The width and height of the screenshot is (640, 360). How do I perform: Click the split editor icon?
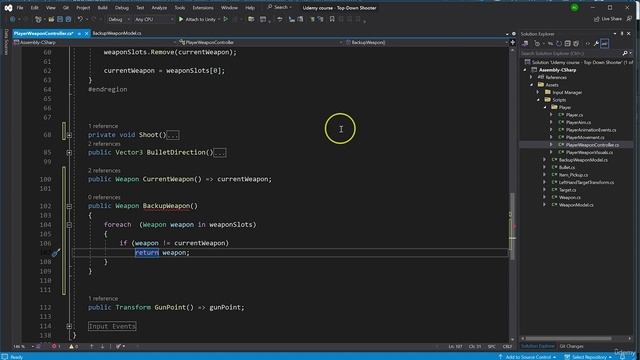[x=513, y=42]
